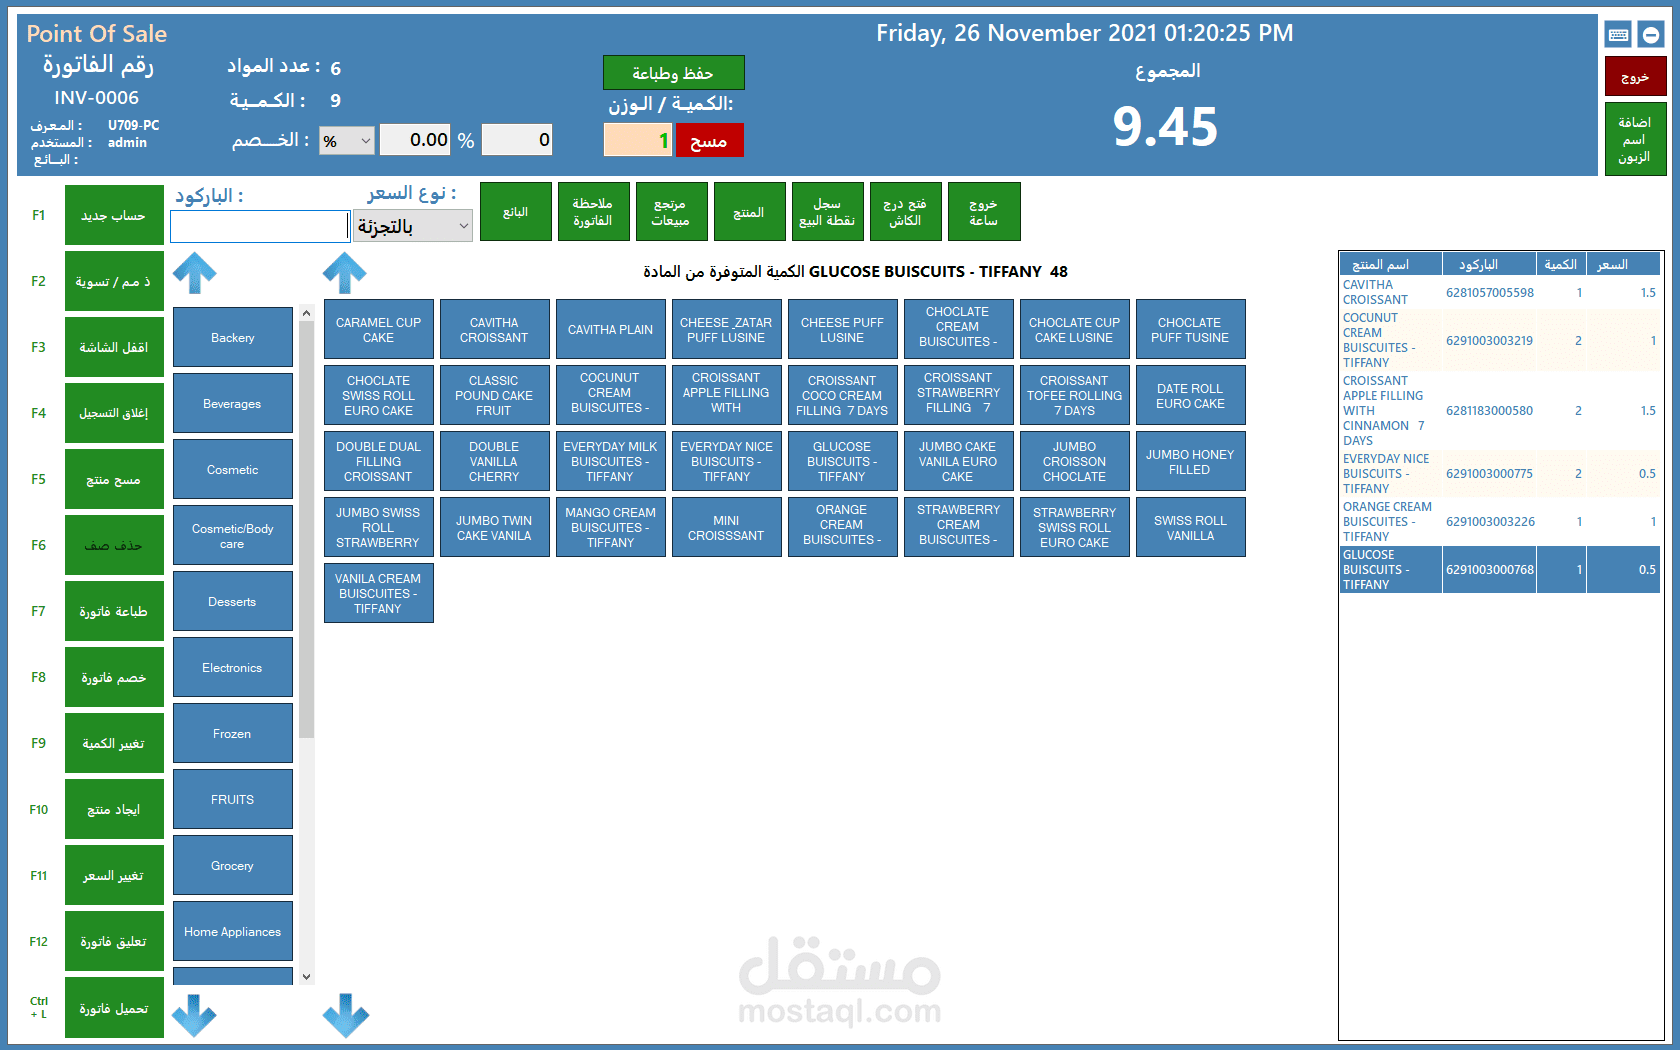Click the discount amount field showing 0
The image size is (1680, 1050).
coord(517,140)
